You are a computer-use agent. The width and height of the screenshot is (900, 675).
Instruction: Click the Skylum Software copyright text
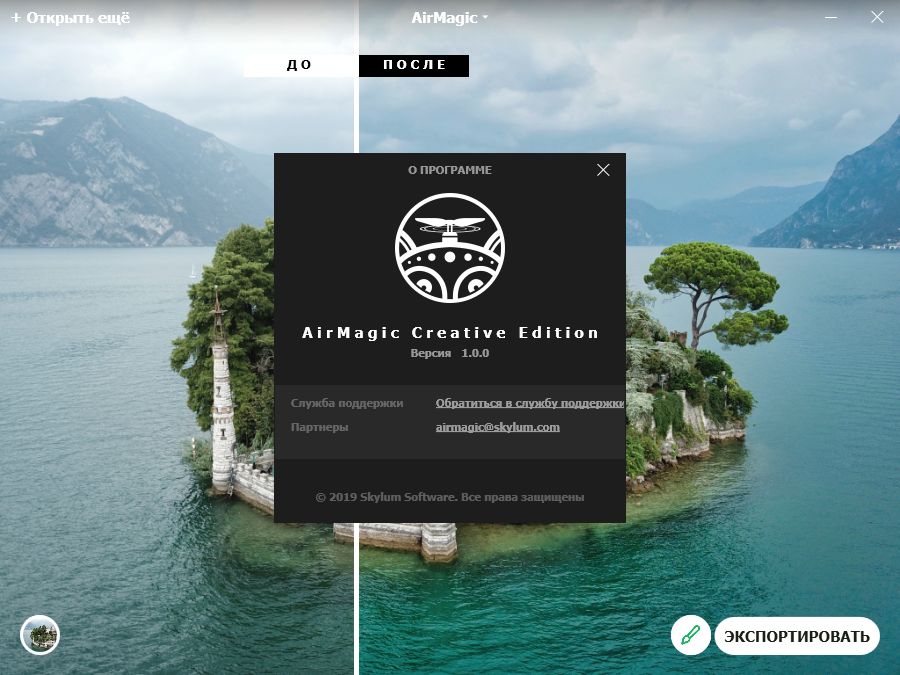(x=450, y=497)
